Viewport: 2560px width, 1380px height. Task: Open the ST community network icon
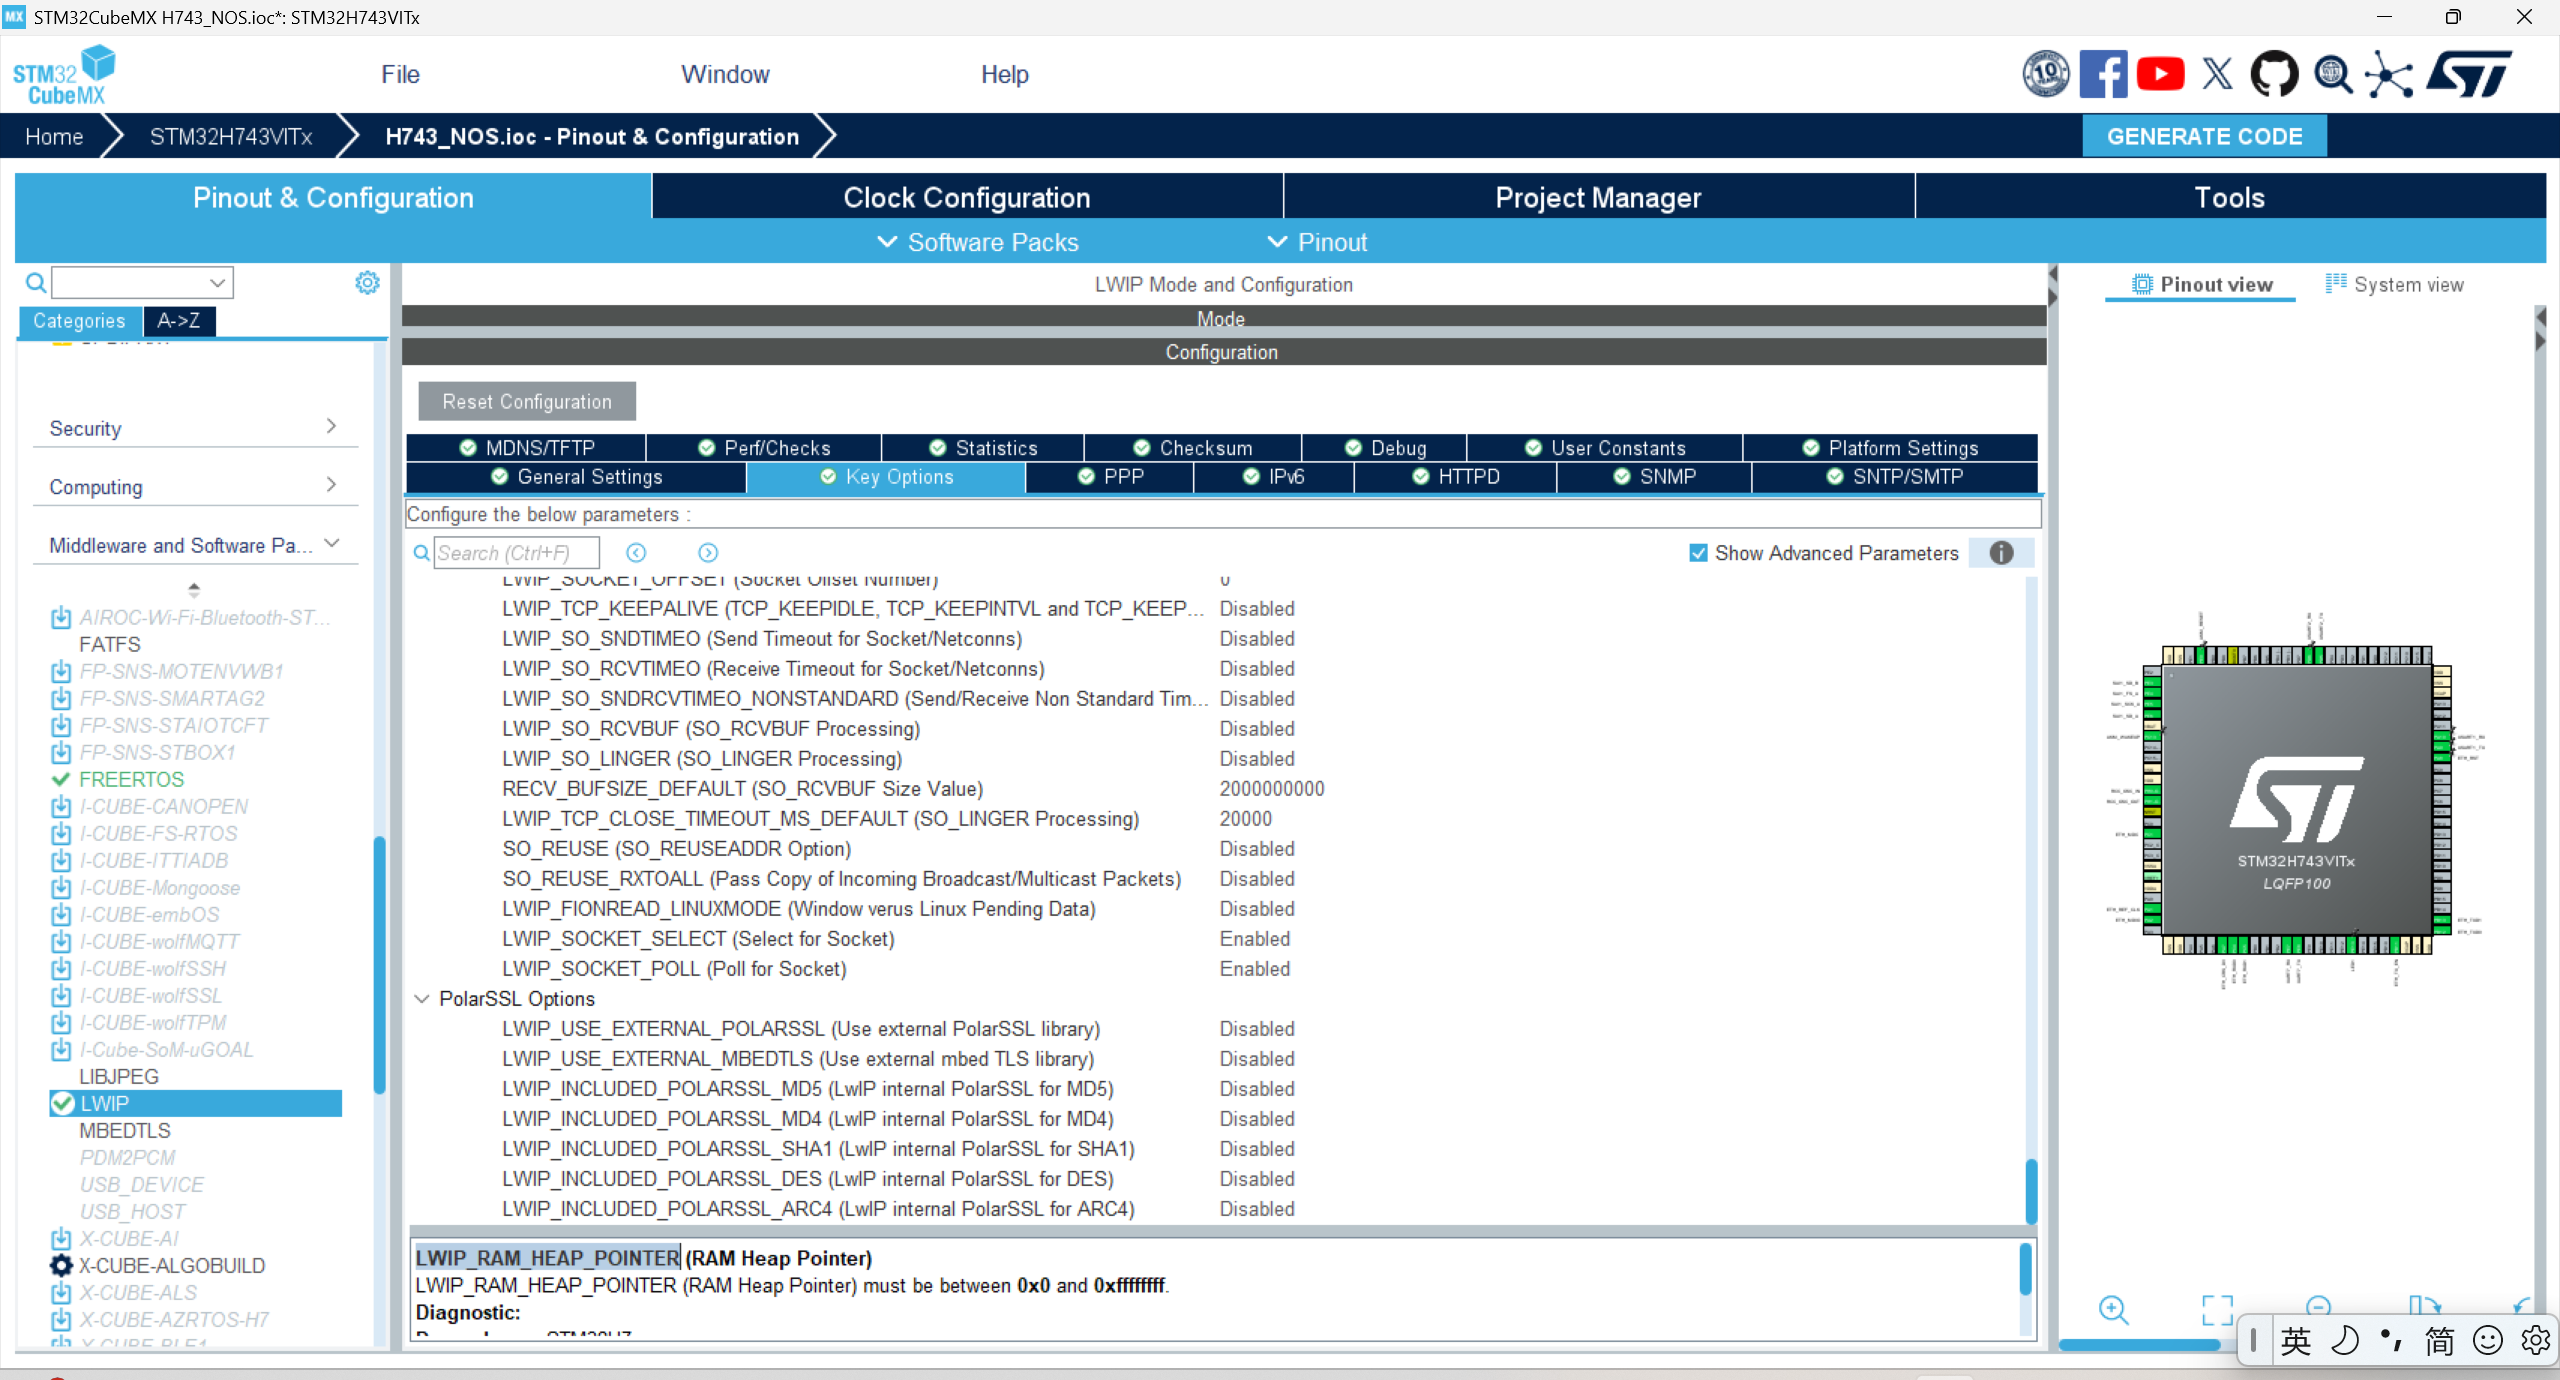(2389, 76)
